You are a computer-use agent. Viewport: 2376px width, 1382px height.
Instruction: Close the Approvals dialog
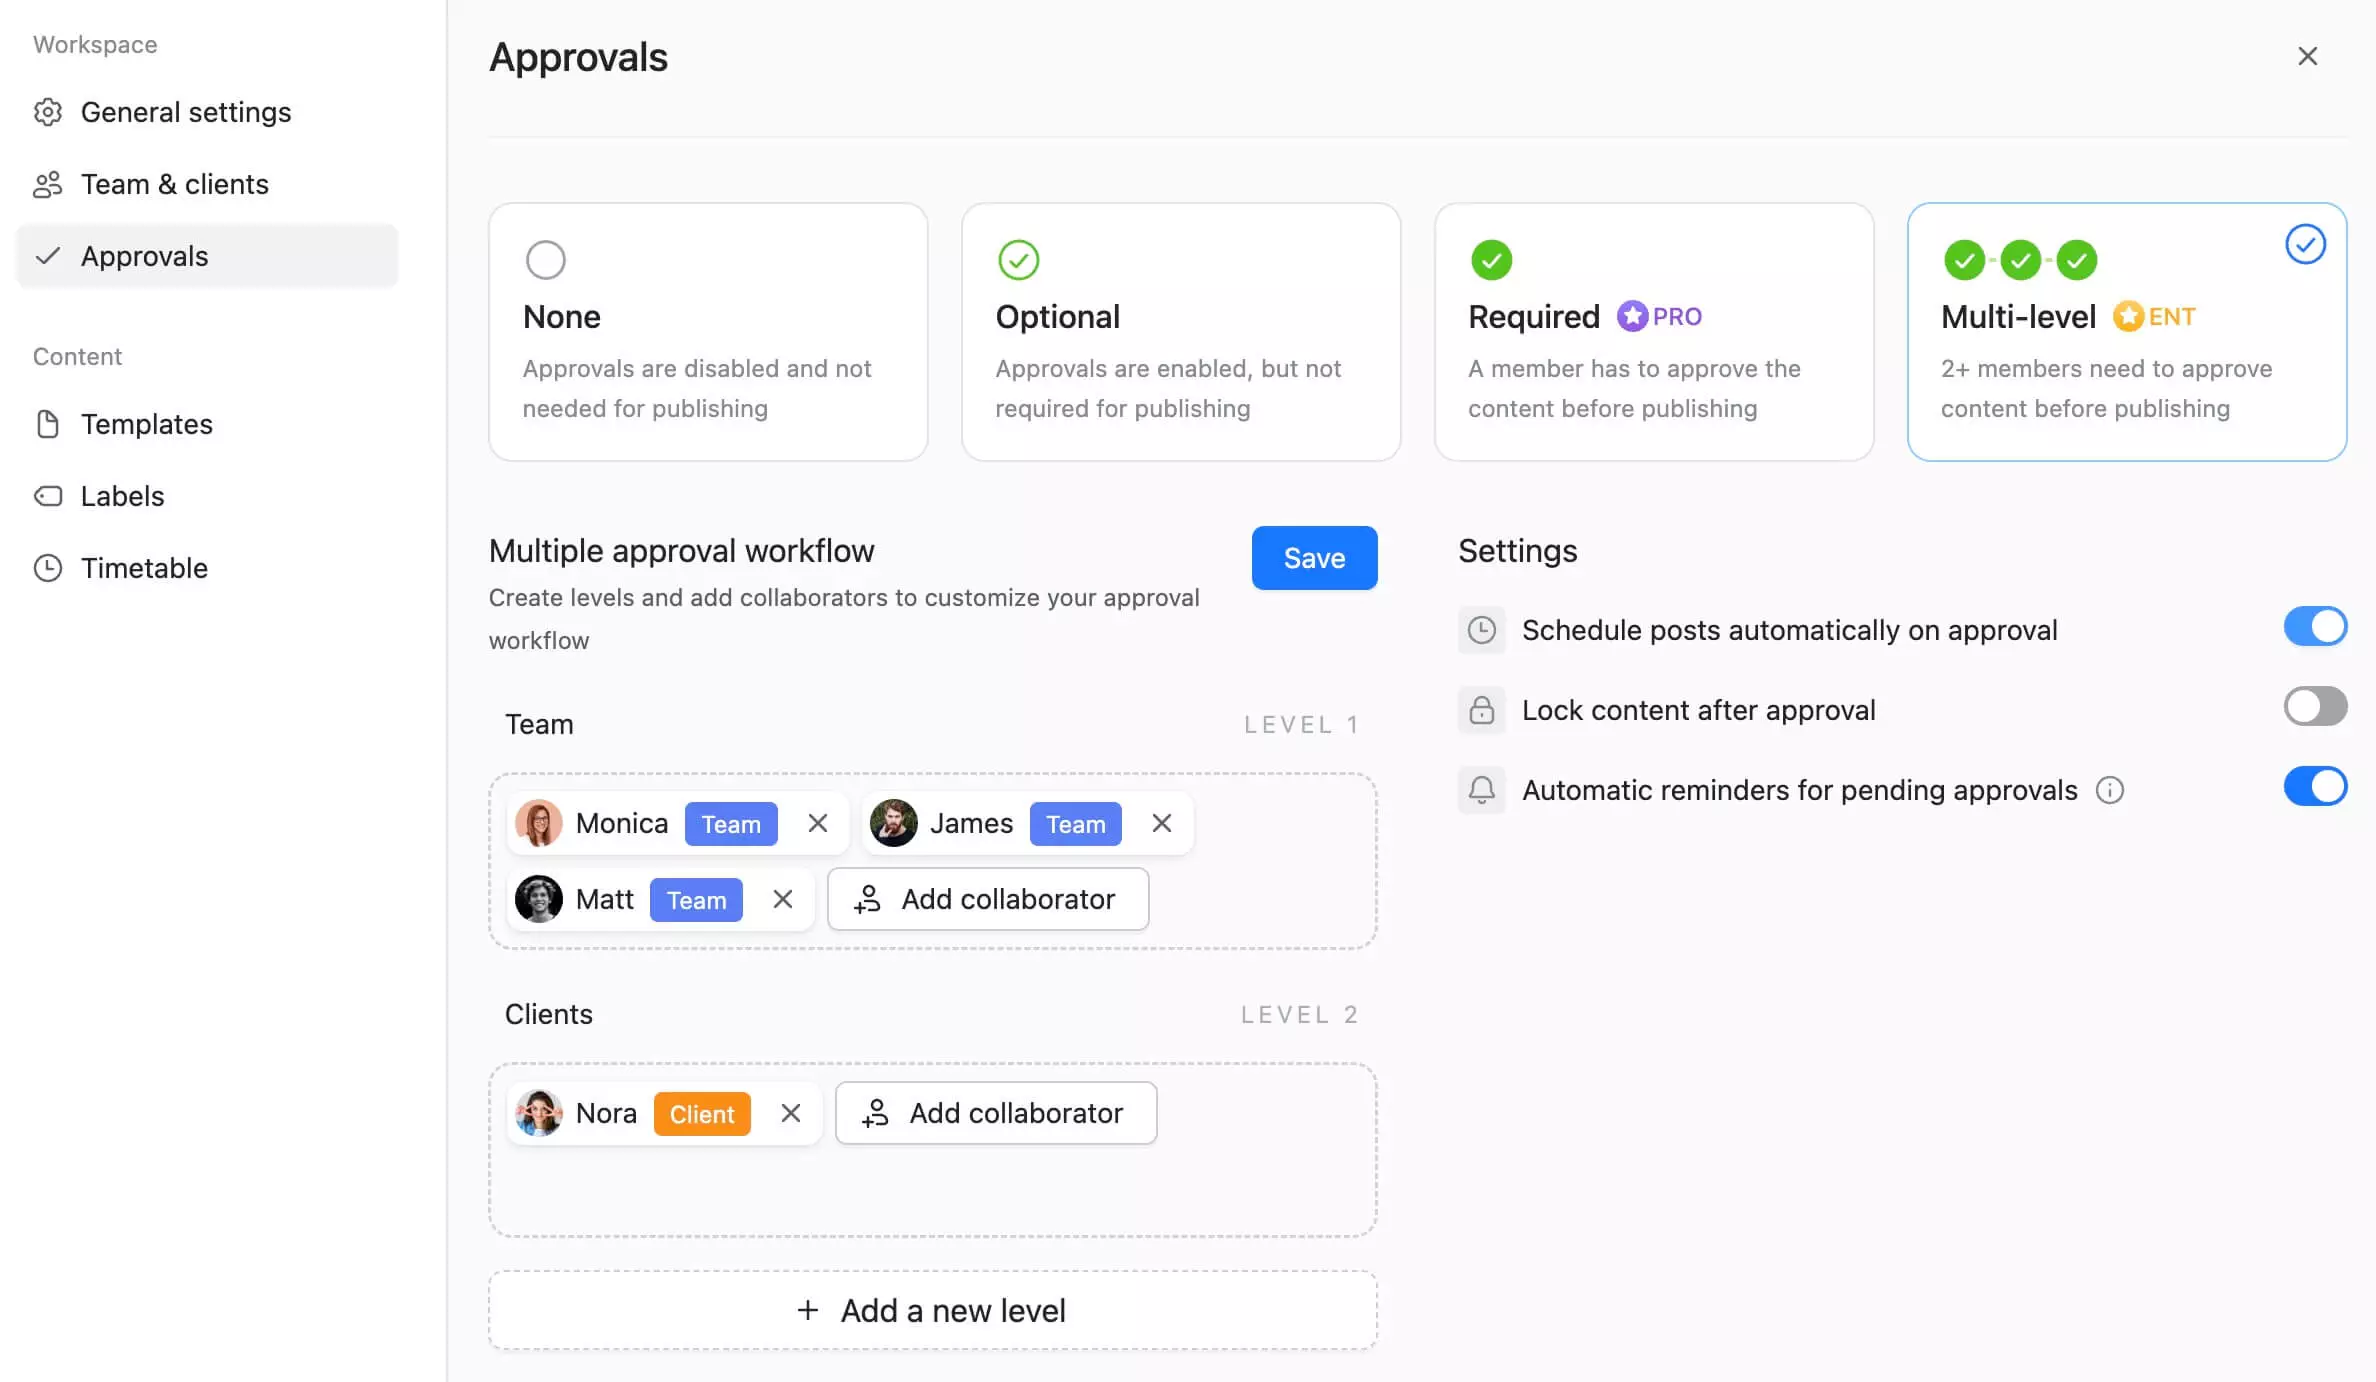coord(2307,56)
